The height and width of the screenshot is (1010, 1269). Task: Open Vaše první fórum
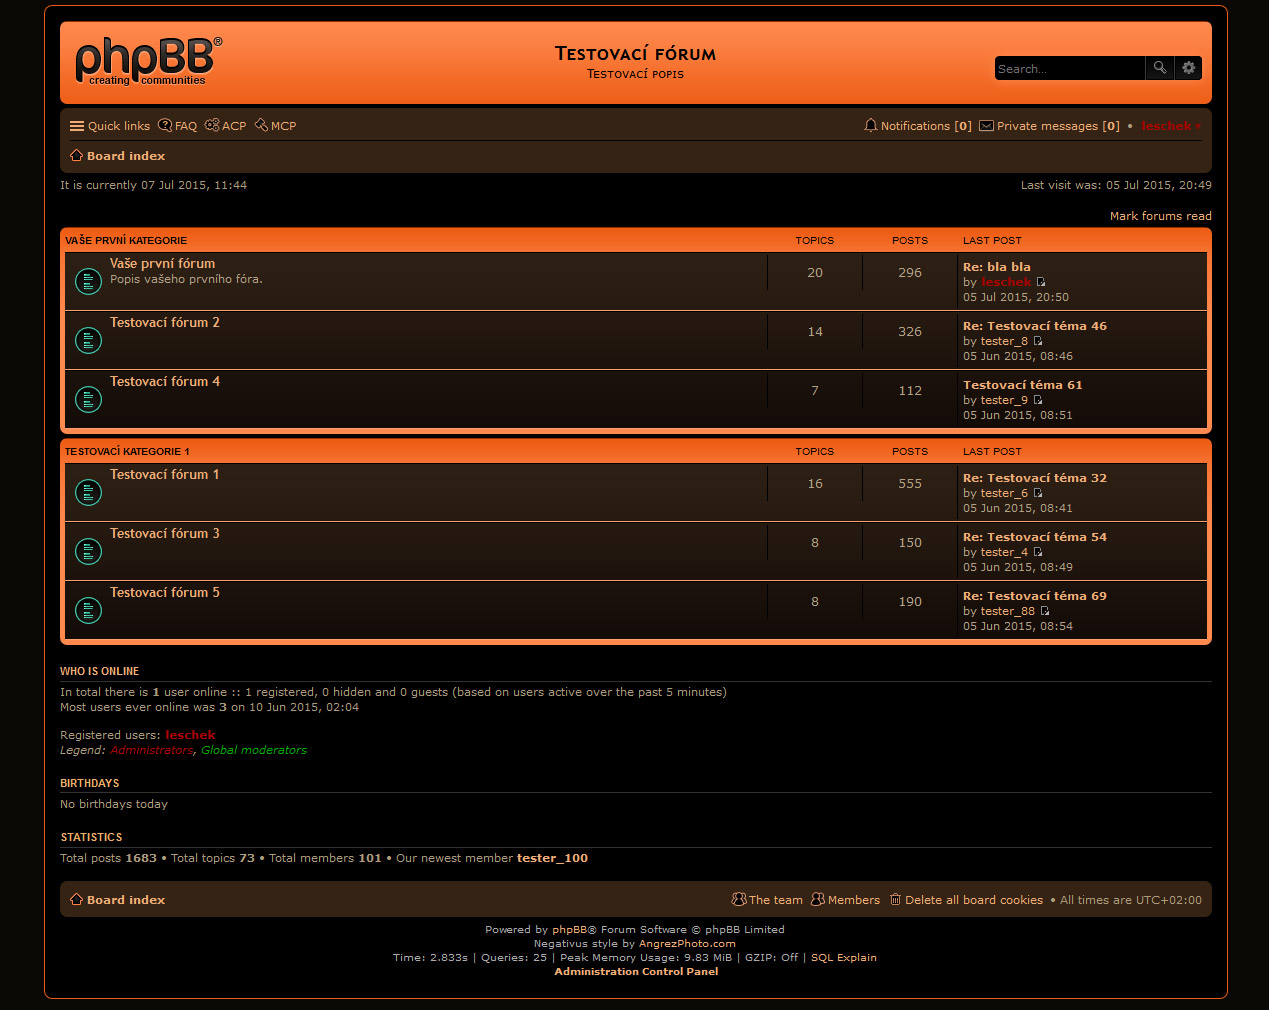click(162, 264)
